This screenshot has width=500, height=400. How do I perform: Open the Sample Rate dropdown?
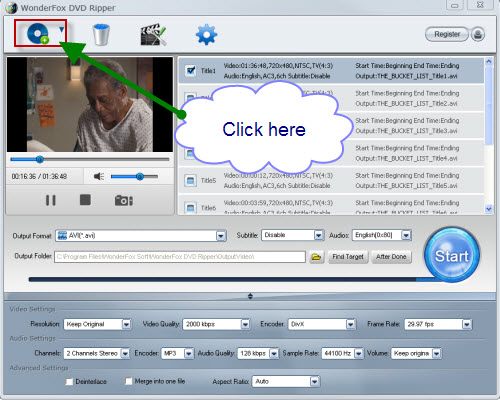(x=359, y=353)
